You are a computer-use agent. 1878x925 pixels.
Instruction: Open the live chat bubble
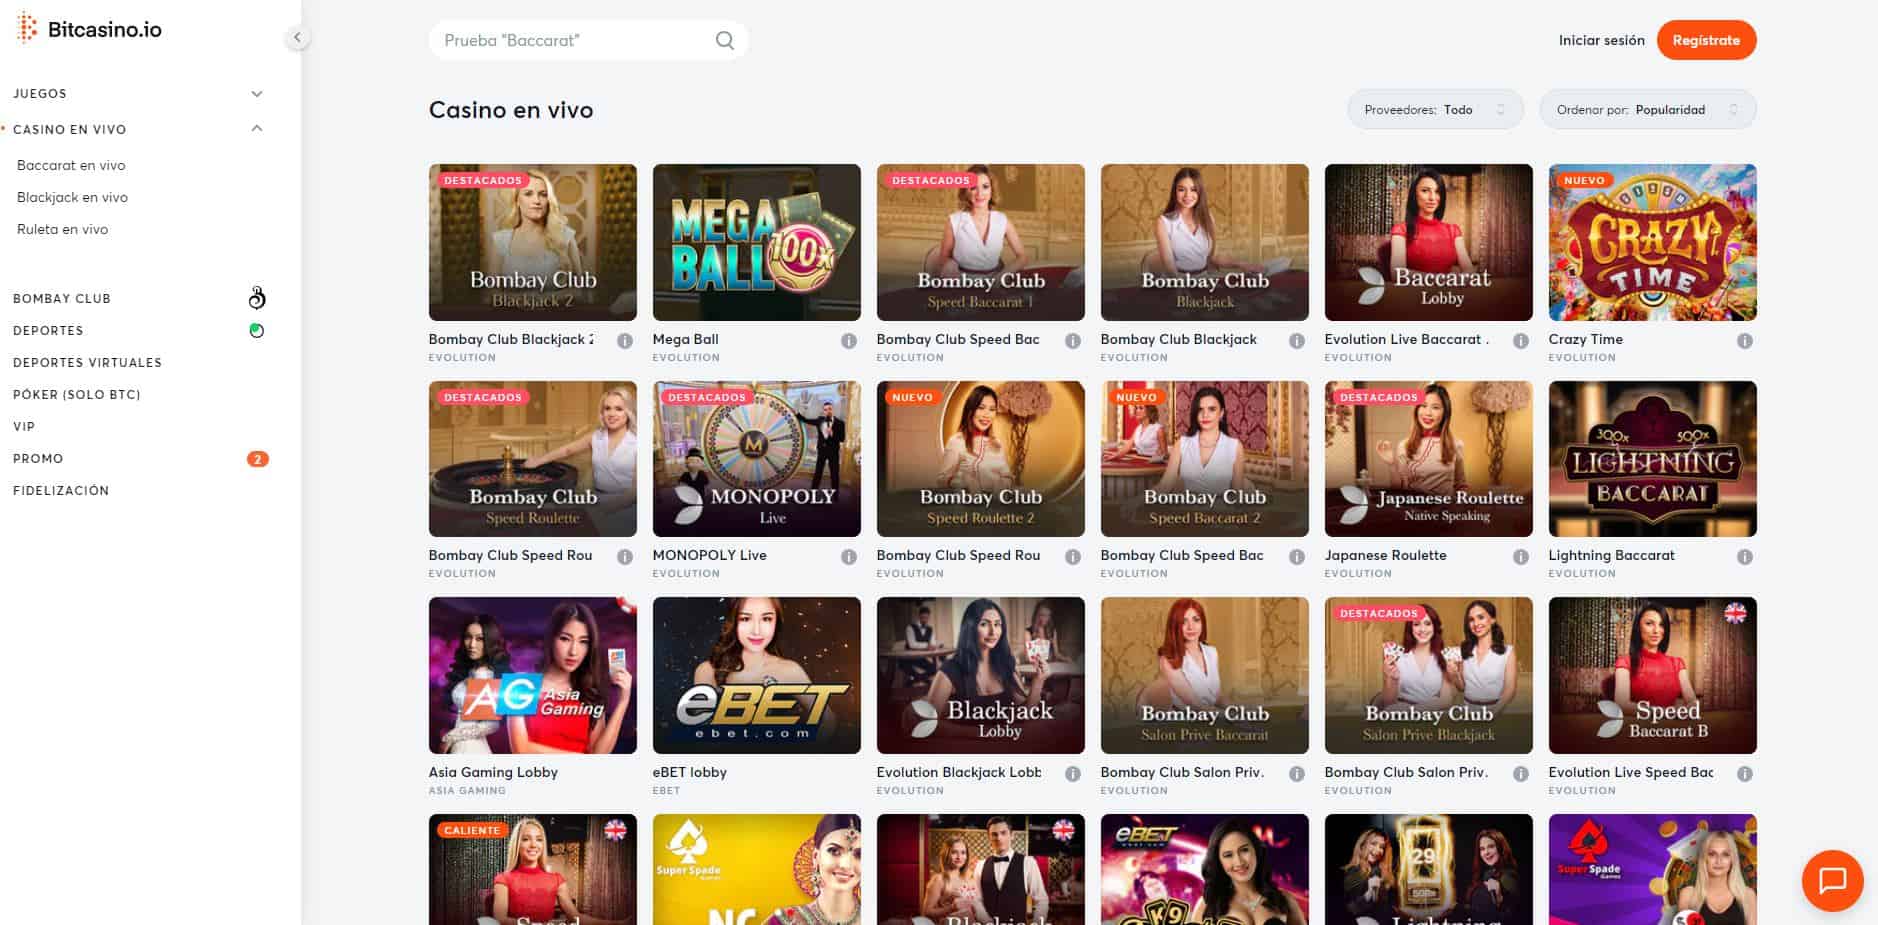pyautogui.click(x=1832, y=880)
